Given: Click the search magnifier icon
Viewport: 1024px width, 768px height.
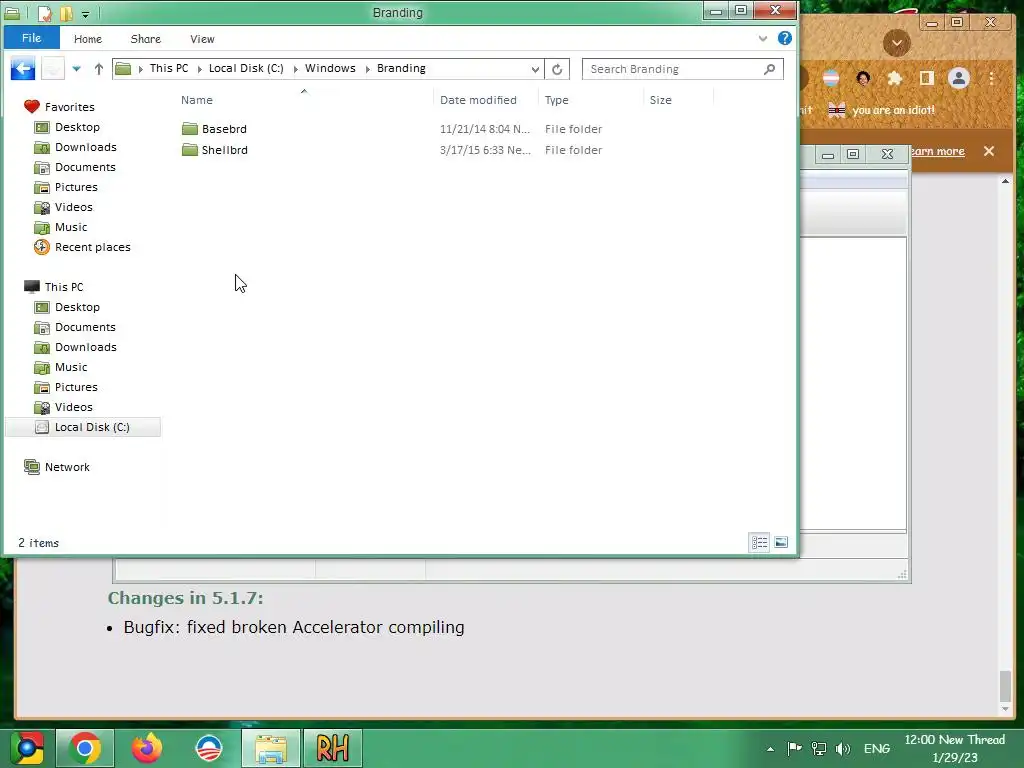Looking at the screenshot, I should 770,69.
